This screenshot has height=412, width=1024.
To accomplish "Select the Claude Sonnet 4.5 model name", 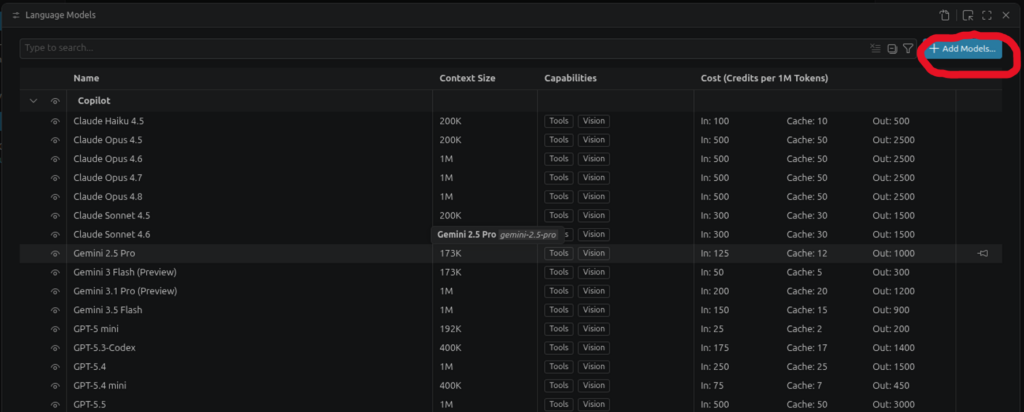I will [112, 215].
